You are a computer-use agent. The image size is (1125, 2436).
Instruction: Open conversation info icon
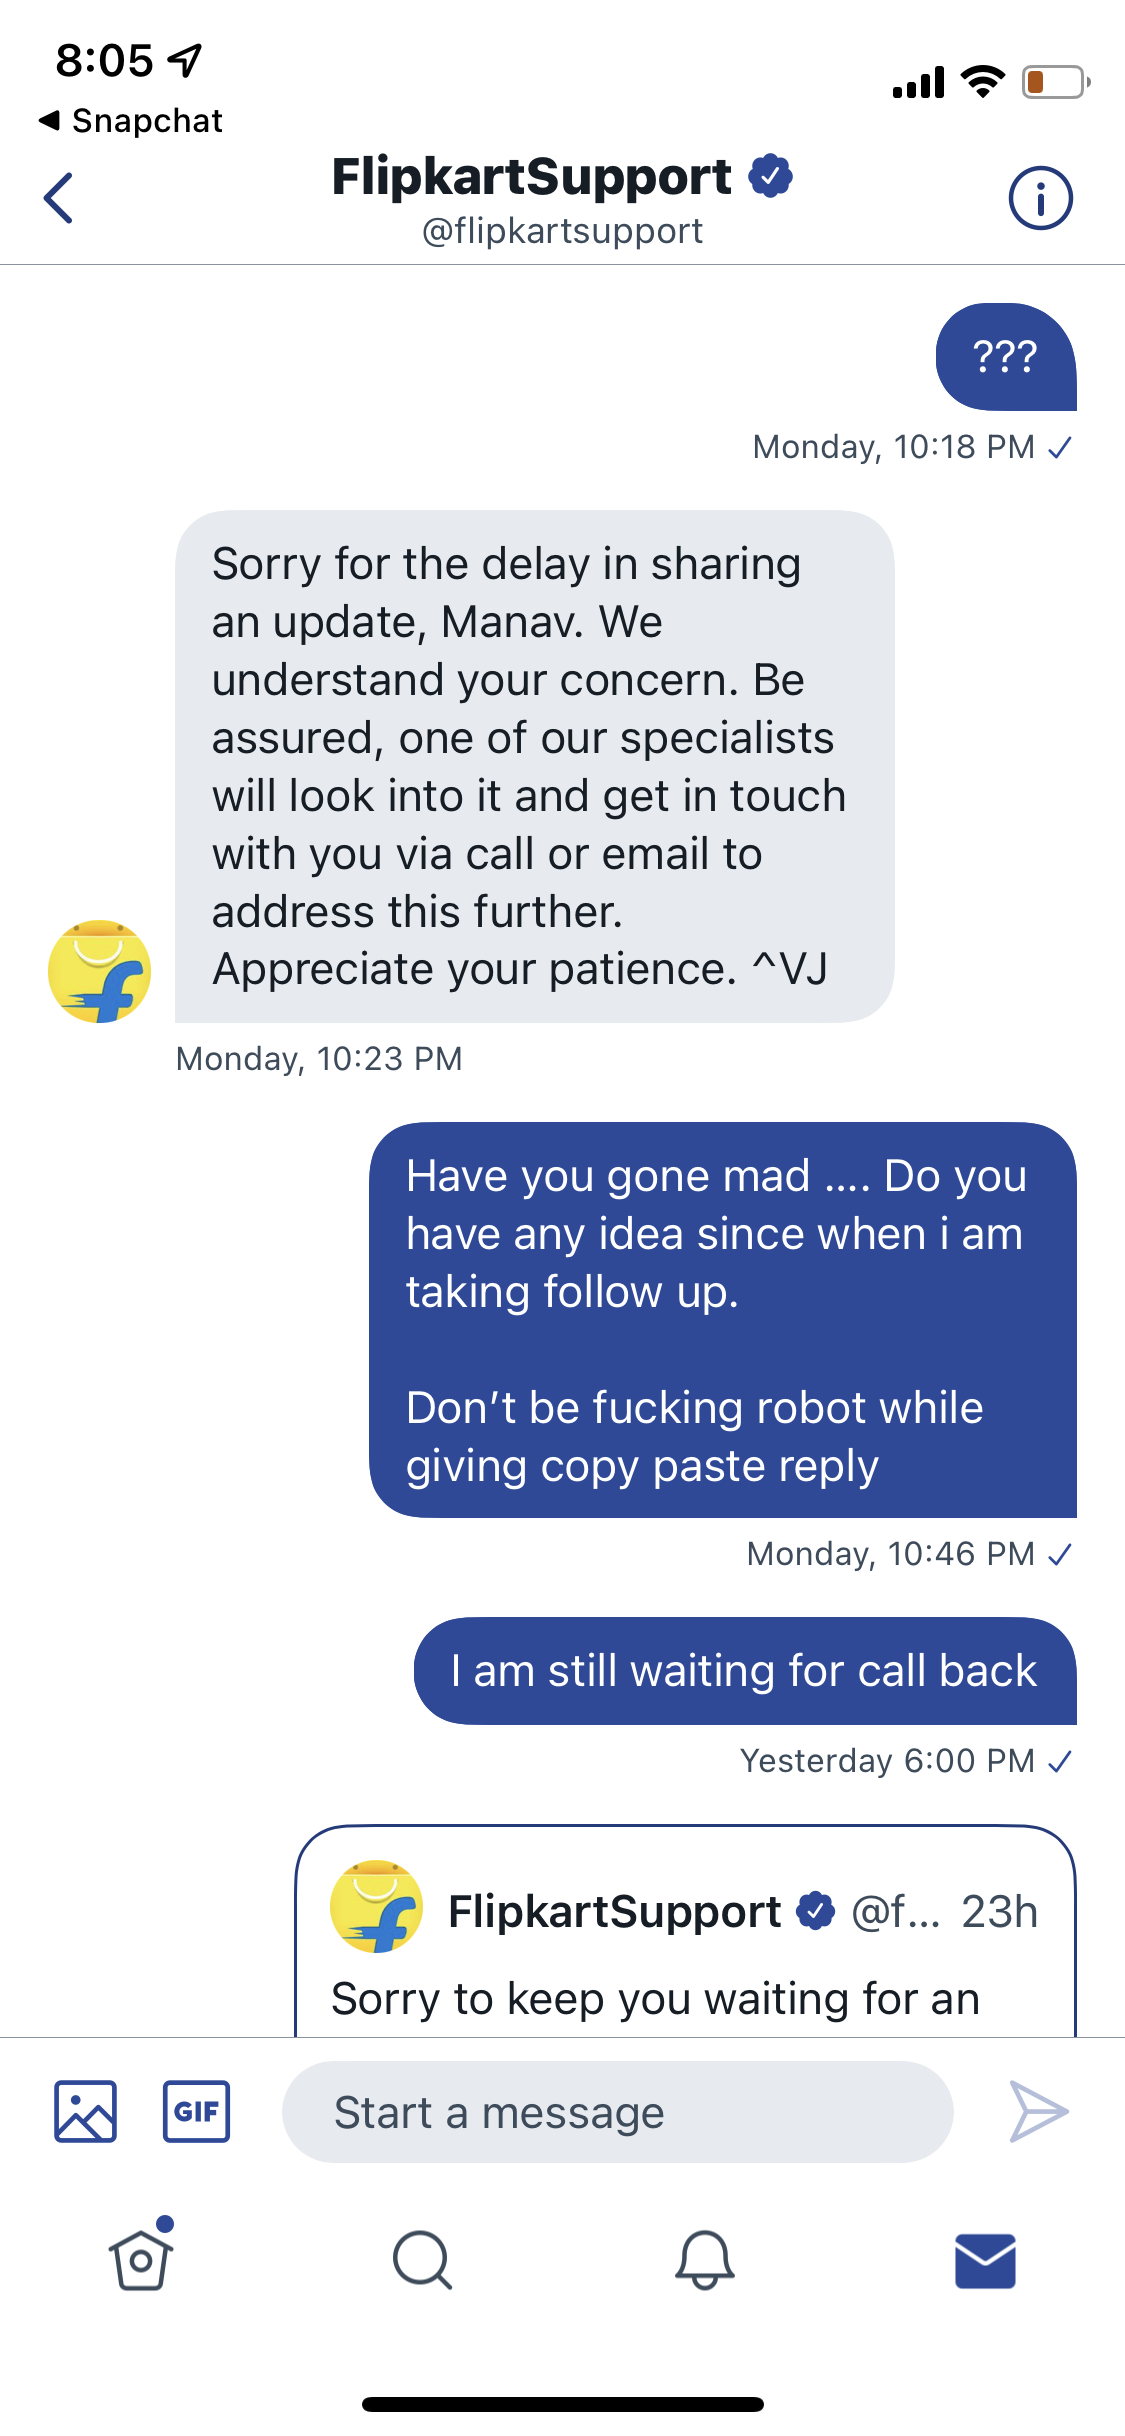tap(1040, 198)
